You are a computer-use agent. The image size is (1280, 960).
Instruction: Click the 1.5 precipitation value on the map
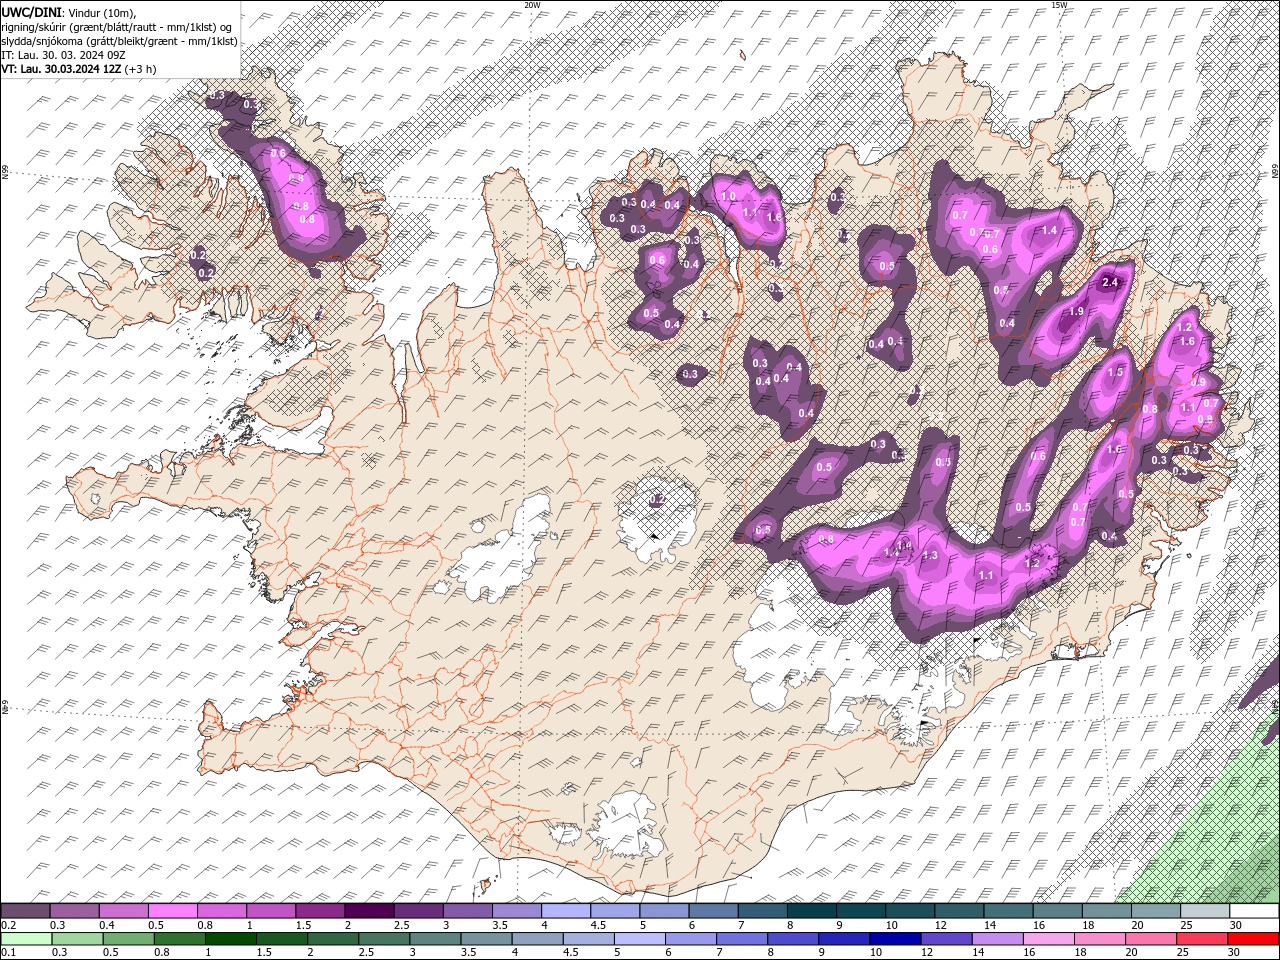pyautogui.click(x=1116, y=372)
